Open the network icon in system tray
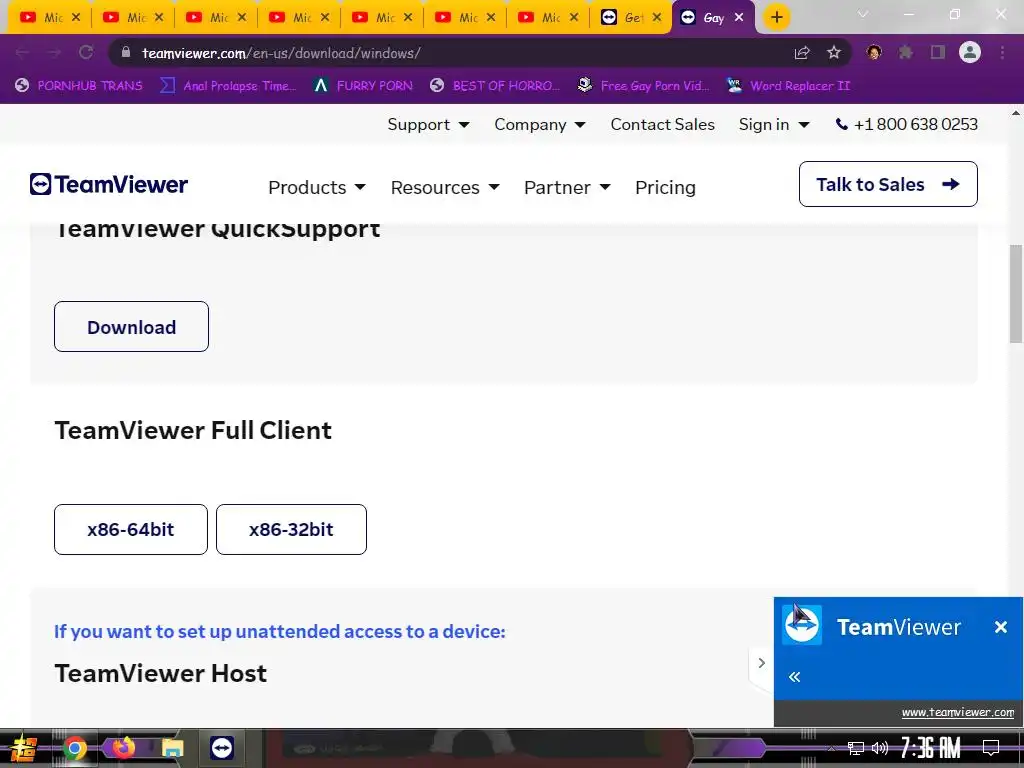 (855, 748)
